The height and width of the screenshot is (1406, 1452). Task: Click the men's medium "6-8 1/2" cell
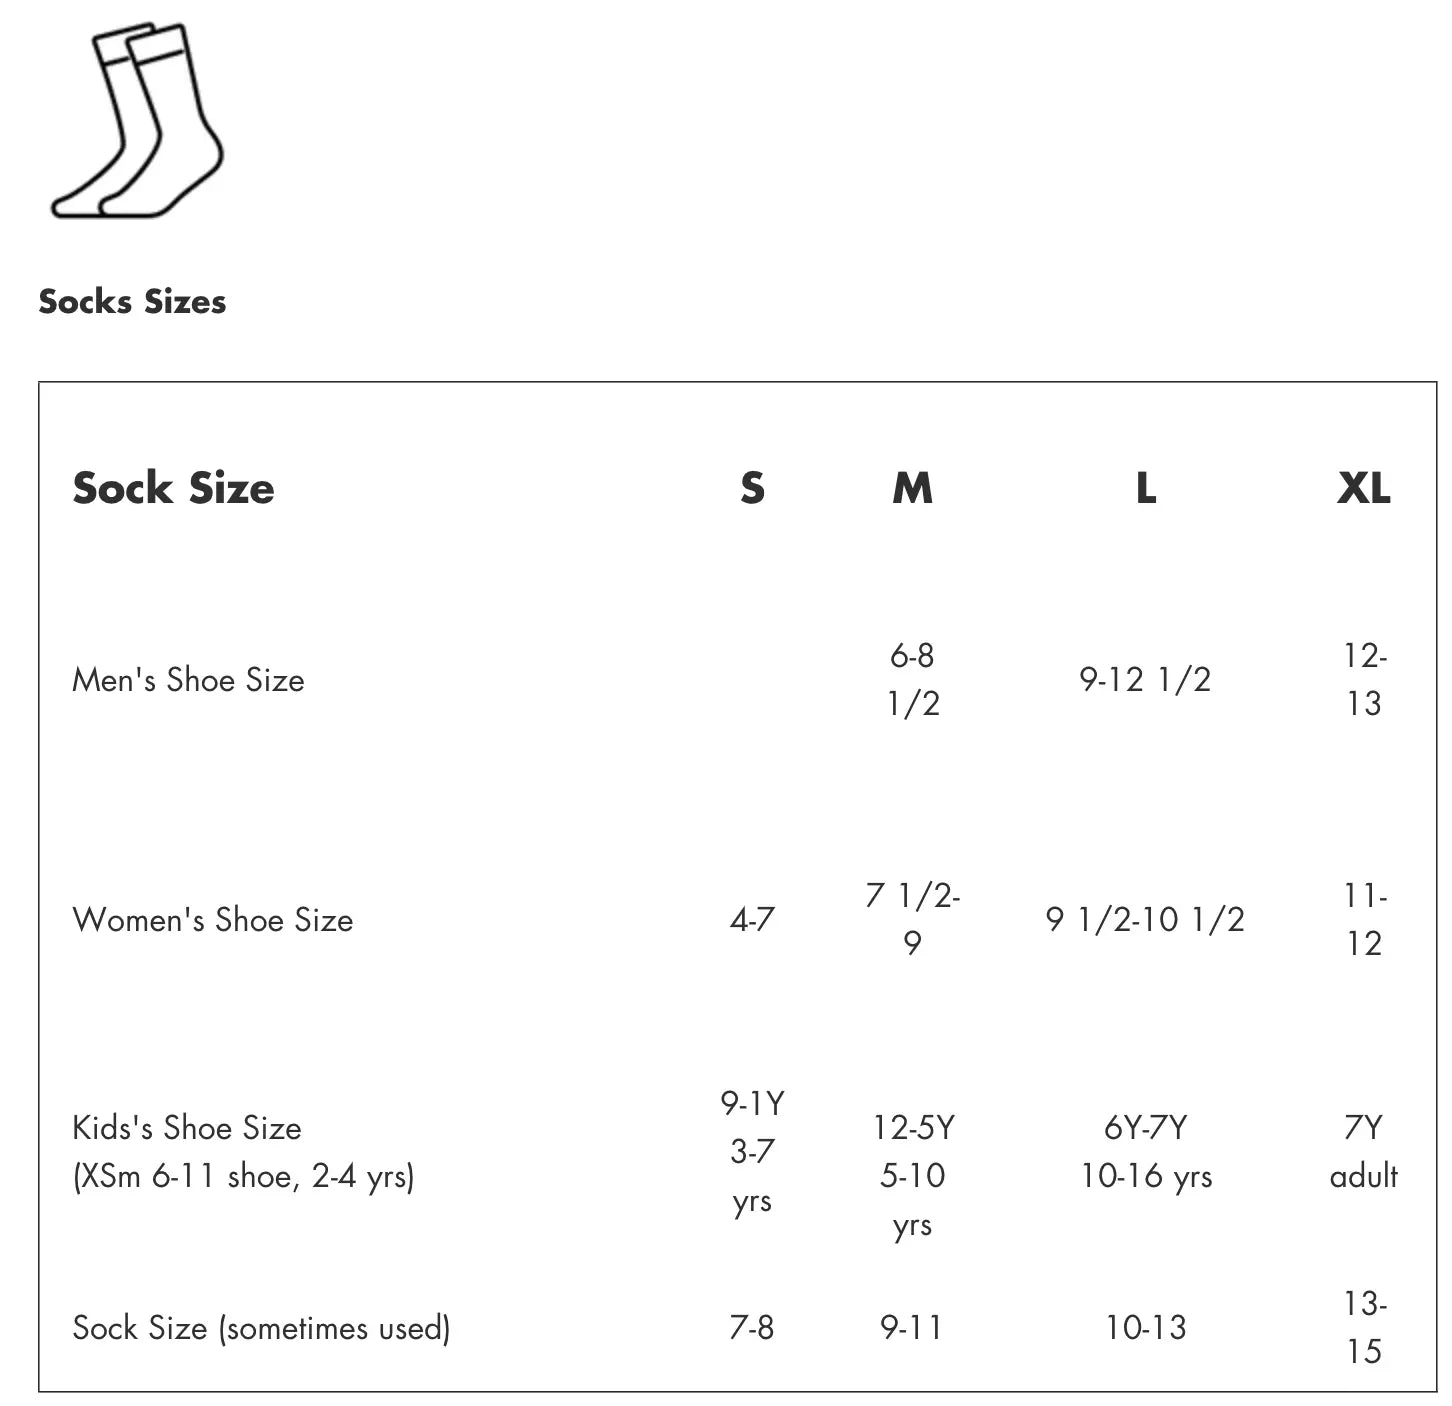(x=912, y=680)
